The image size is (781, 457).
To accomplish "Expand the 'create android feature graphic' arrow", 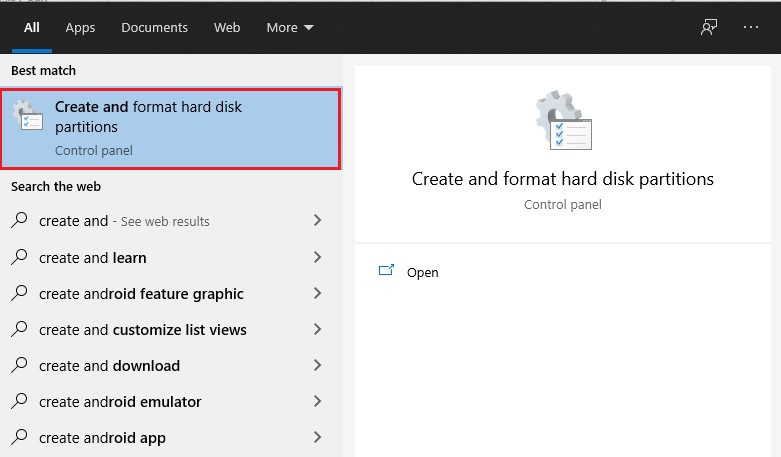I will pos(317,293).
